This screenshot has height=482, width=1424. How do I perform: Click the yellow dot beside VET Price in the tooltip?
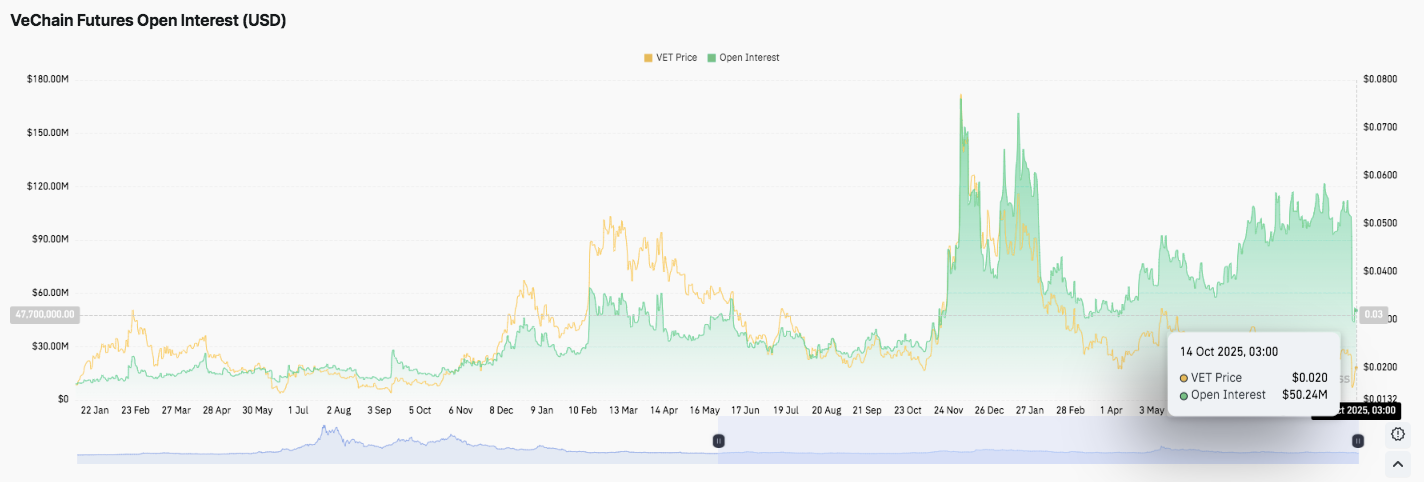[1184, 378]
